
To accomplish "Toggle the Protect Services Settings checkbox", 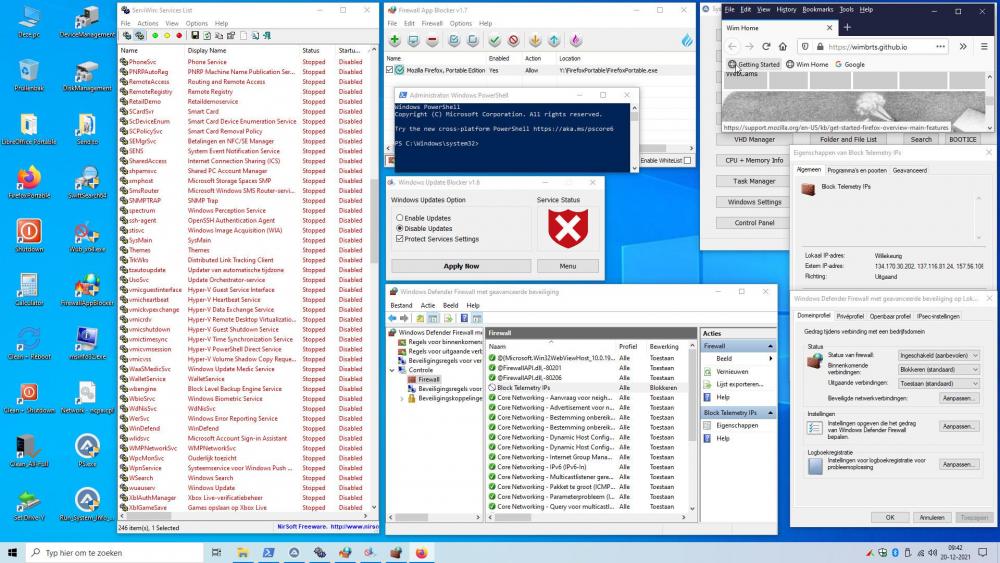I will click(401, 239).
